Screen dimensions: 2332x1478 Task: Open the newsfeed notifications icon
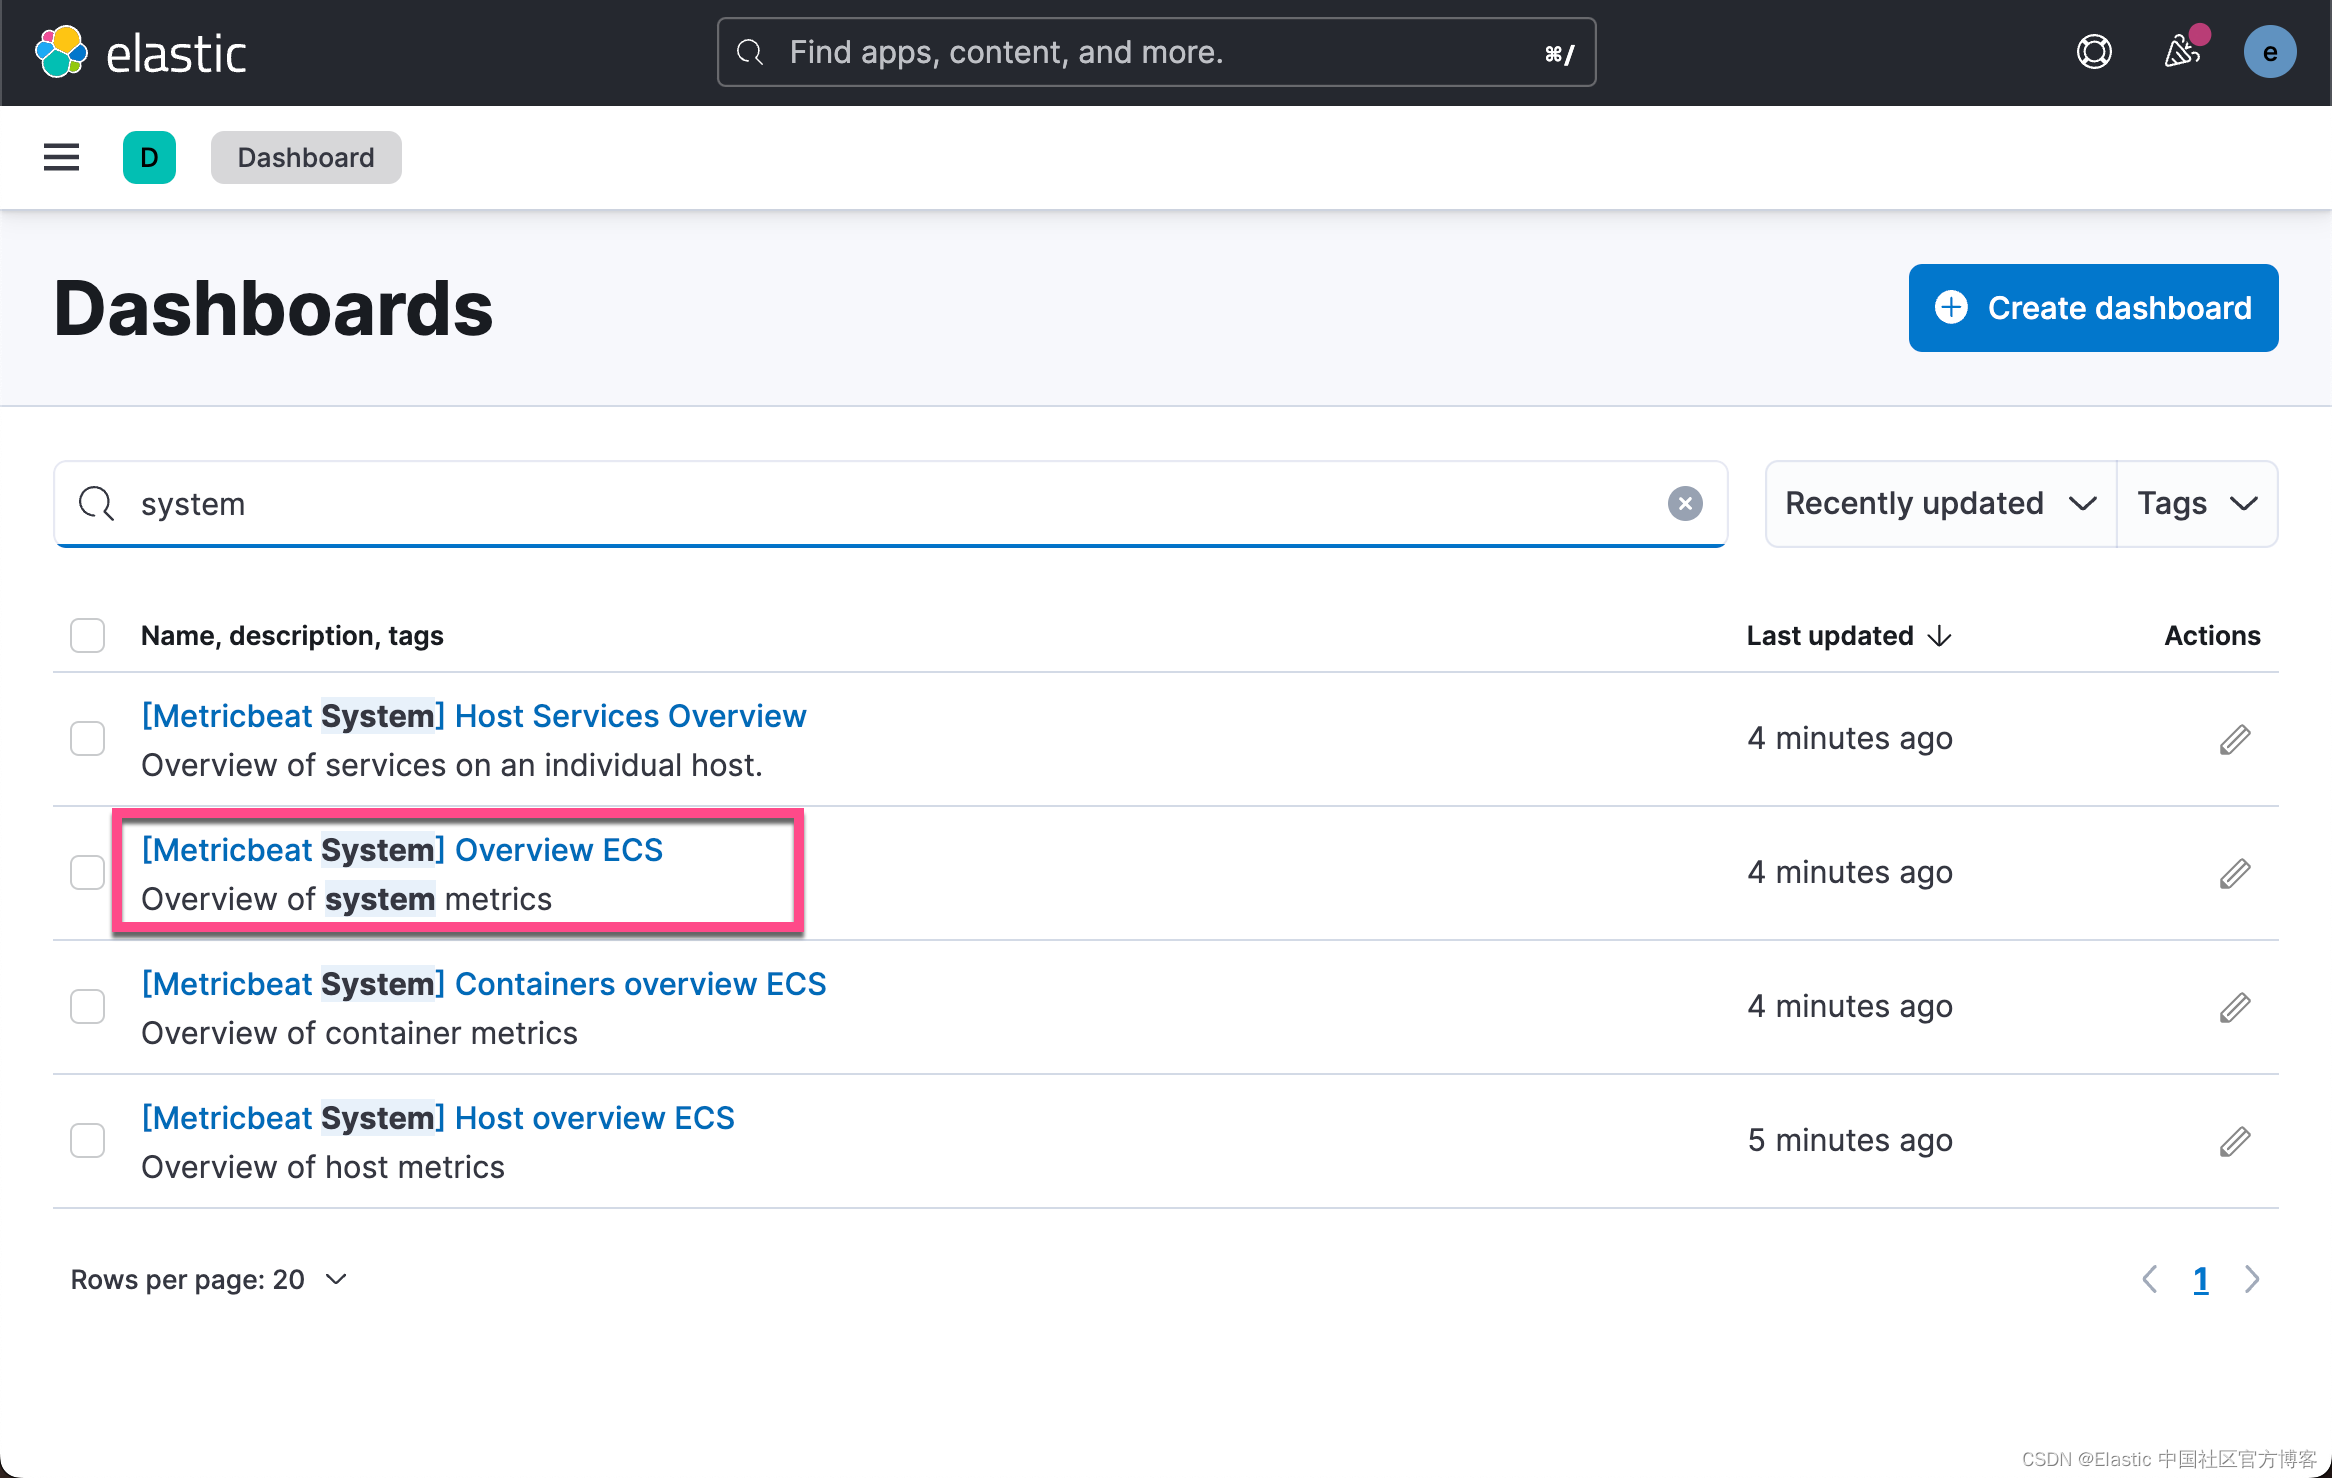2182,52
